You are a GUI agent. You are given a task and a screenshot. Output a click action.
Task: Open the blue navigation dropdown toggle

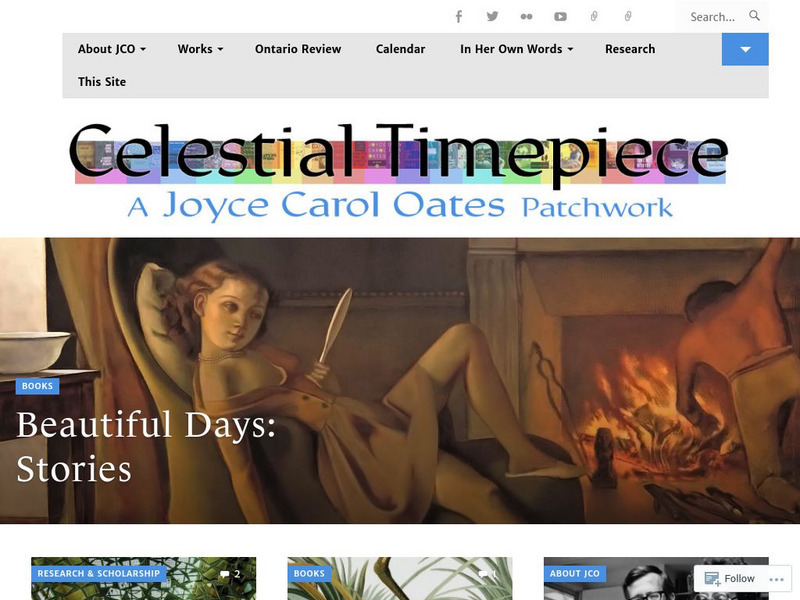(x=744, y=48)
